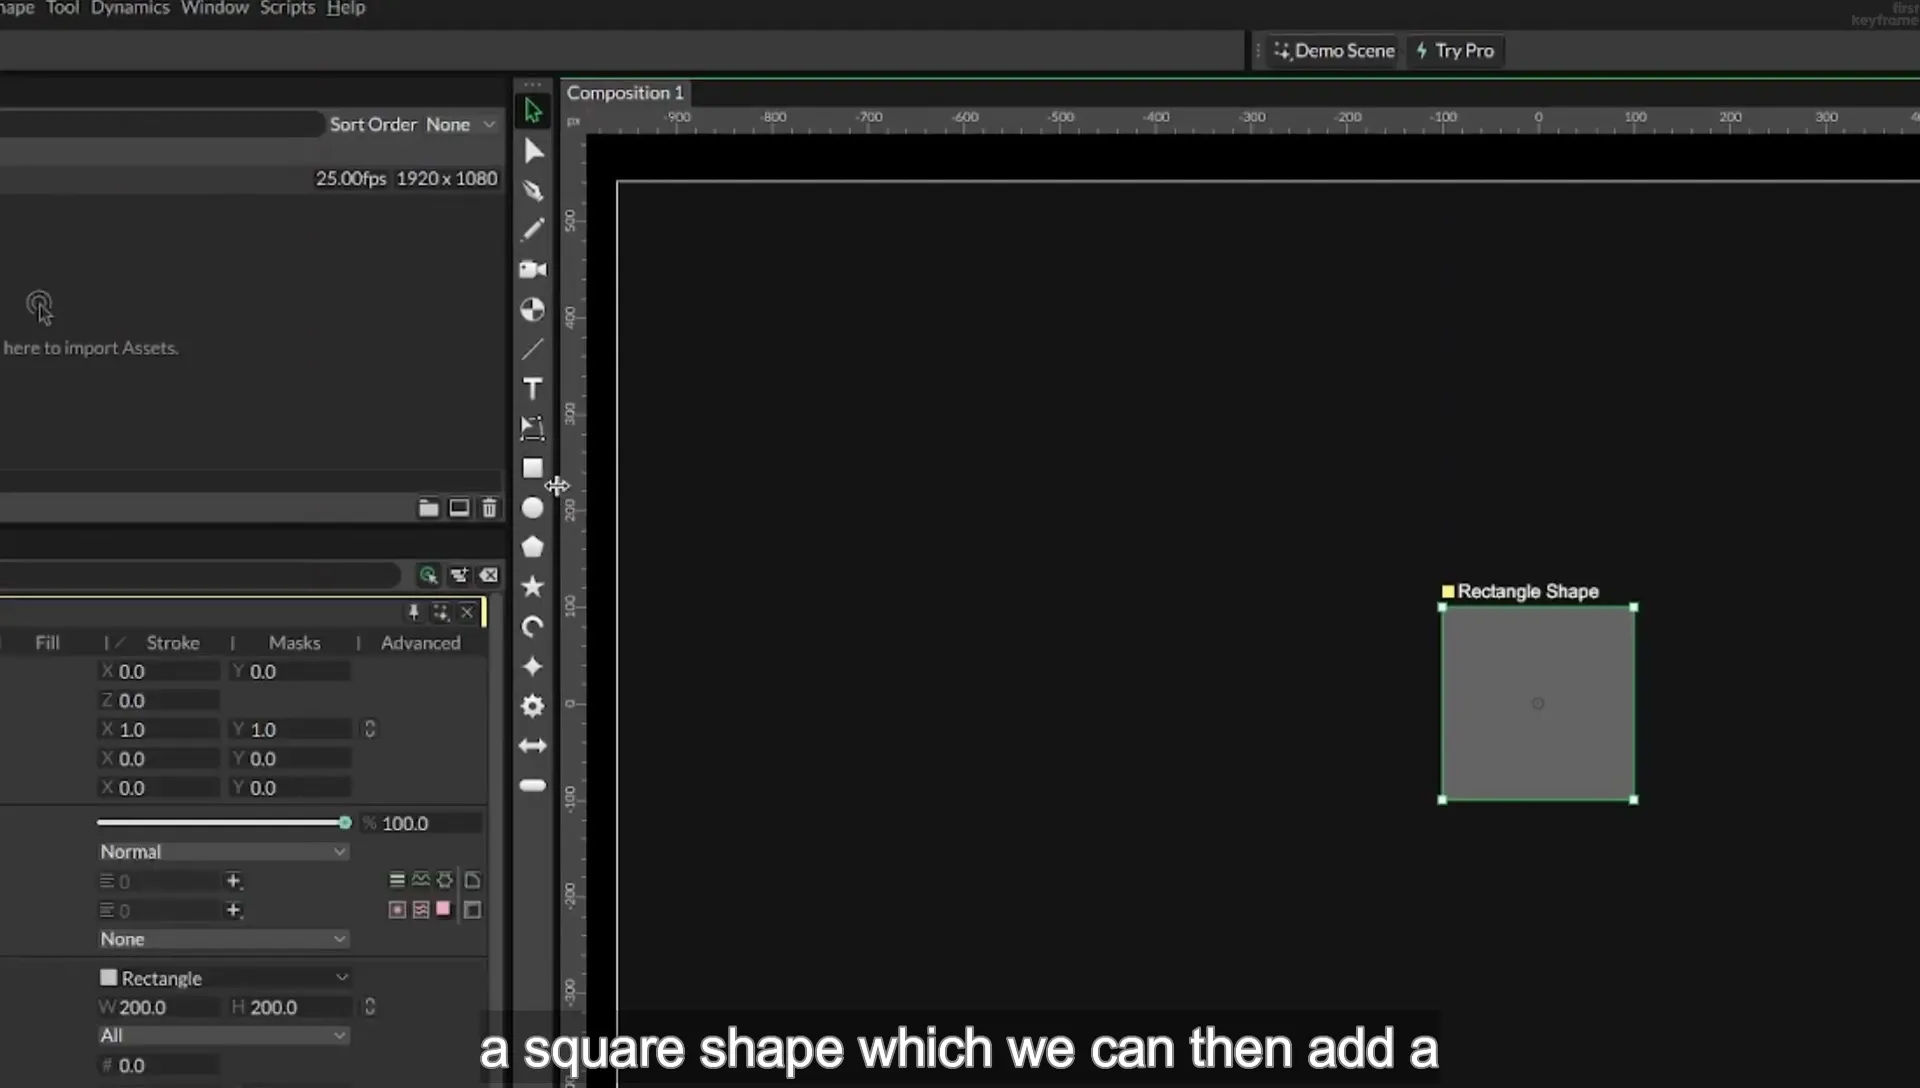
Task: Open the Normal blend mode dropdown
Action: (x=223, y=852)
